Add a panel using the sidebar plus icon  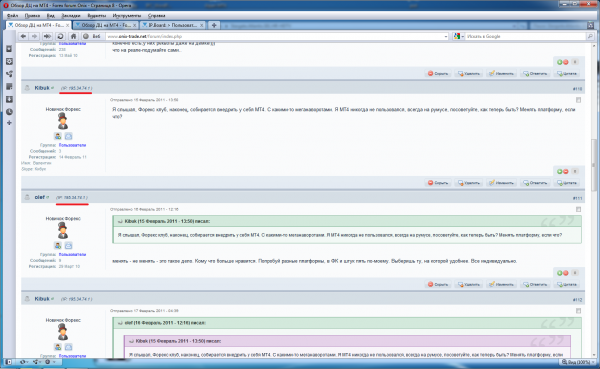click(9, 123)
